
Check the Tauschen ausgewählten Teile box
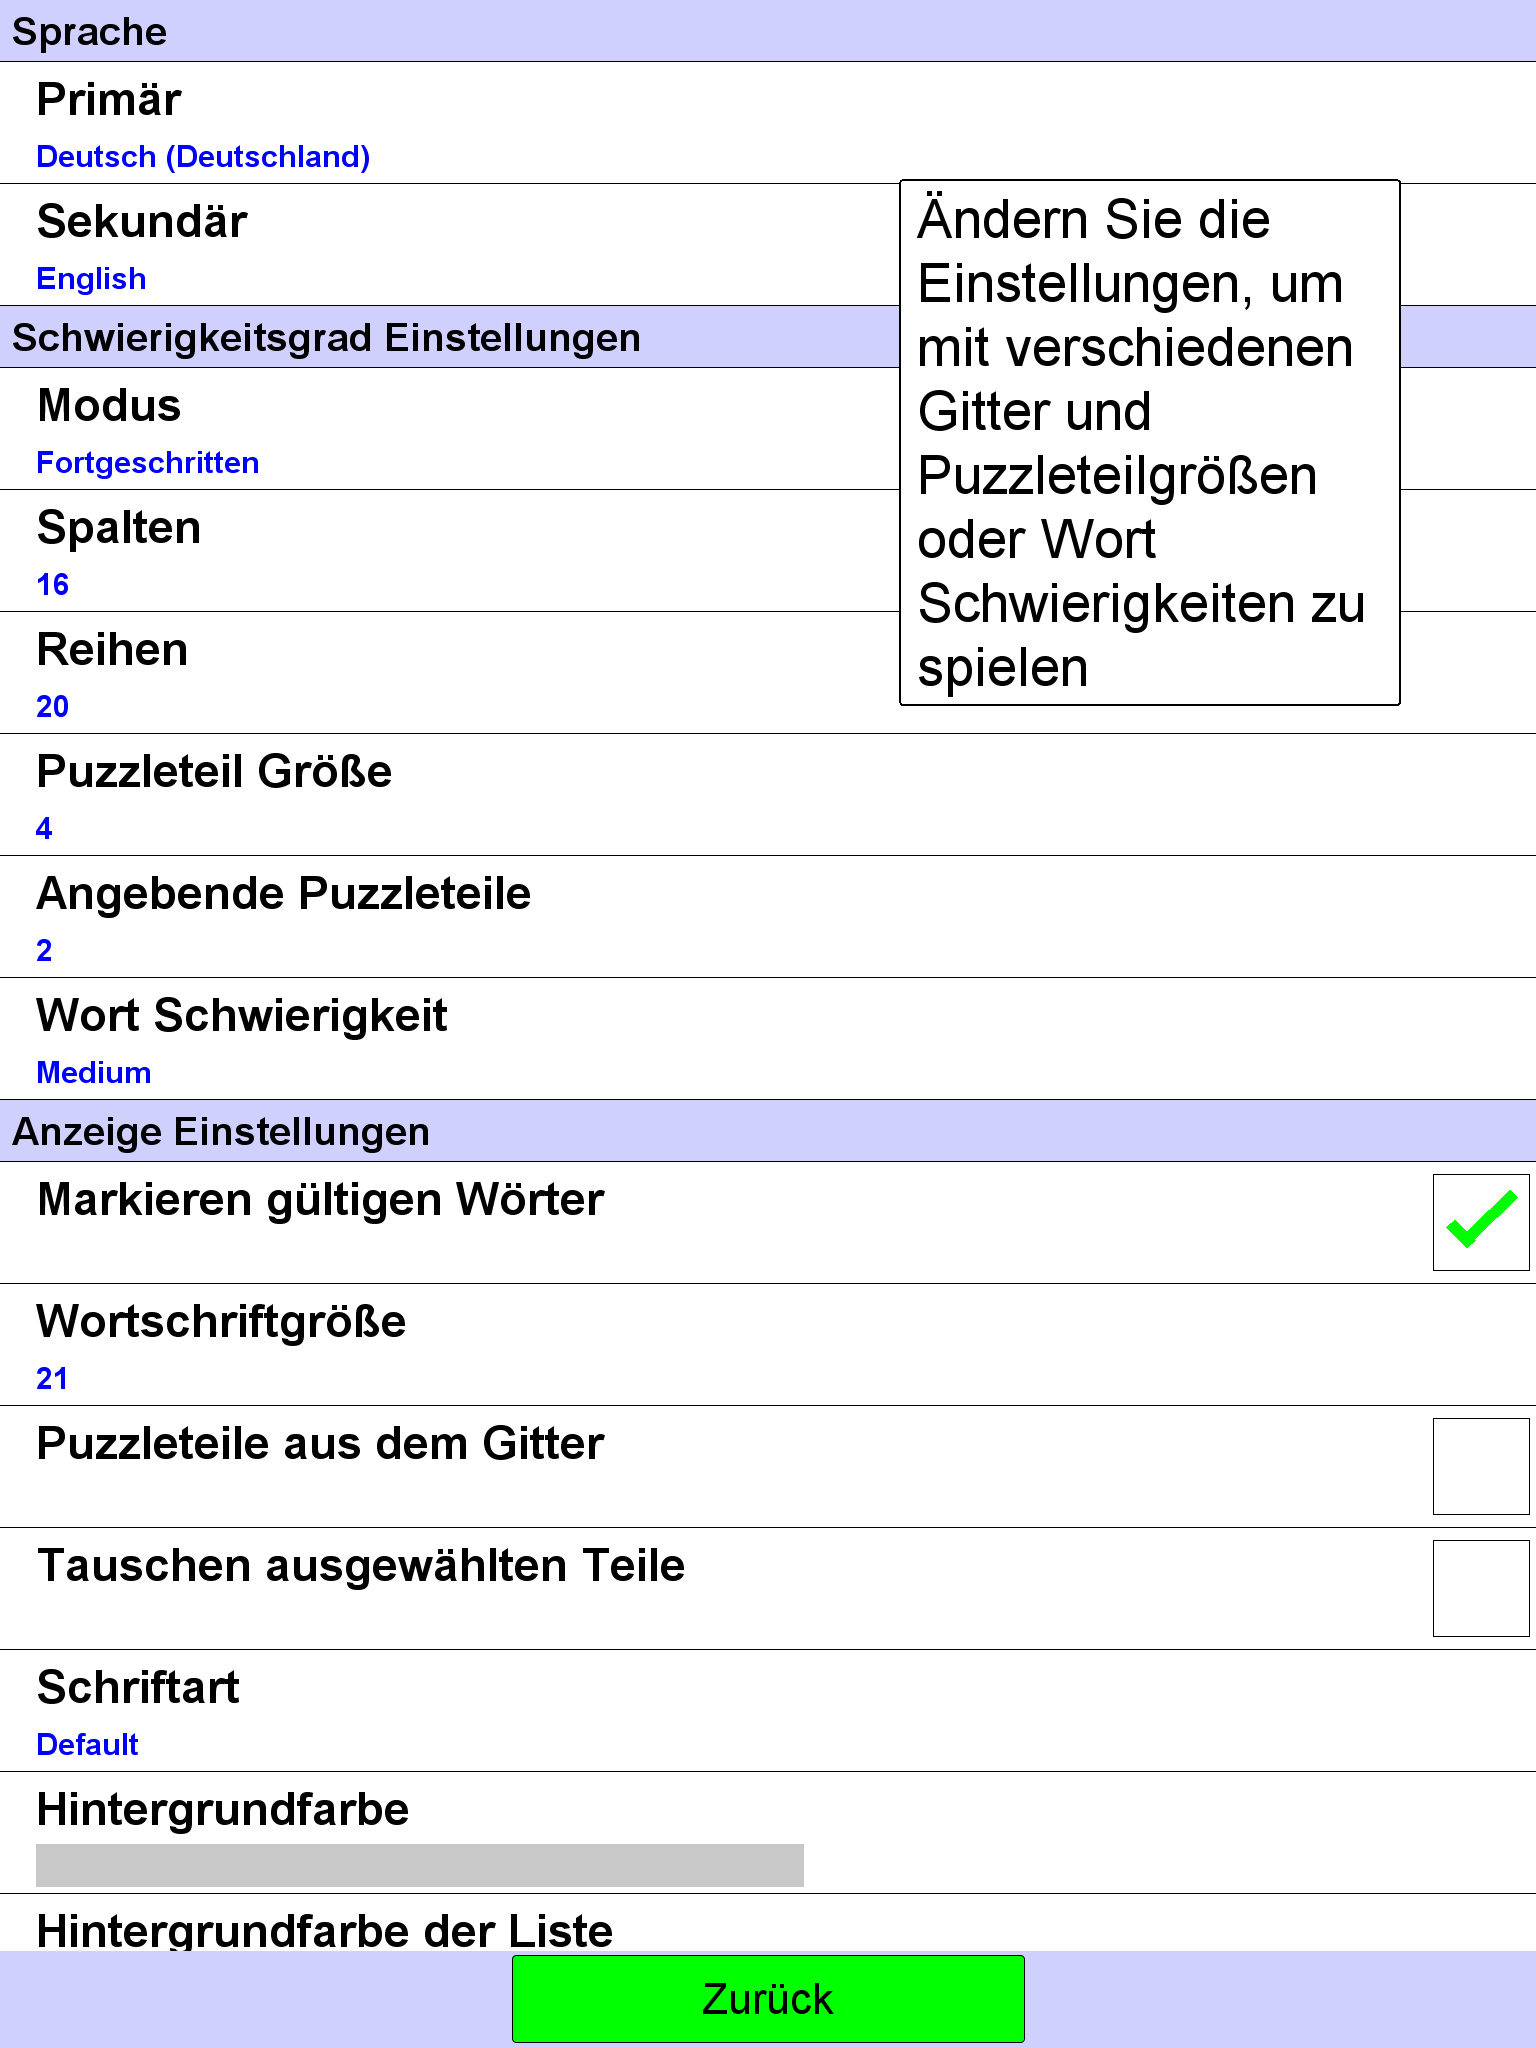tap(1481, 1588)
